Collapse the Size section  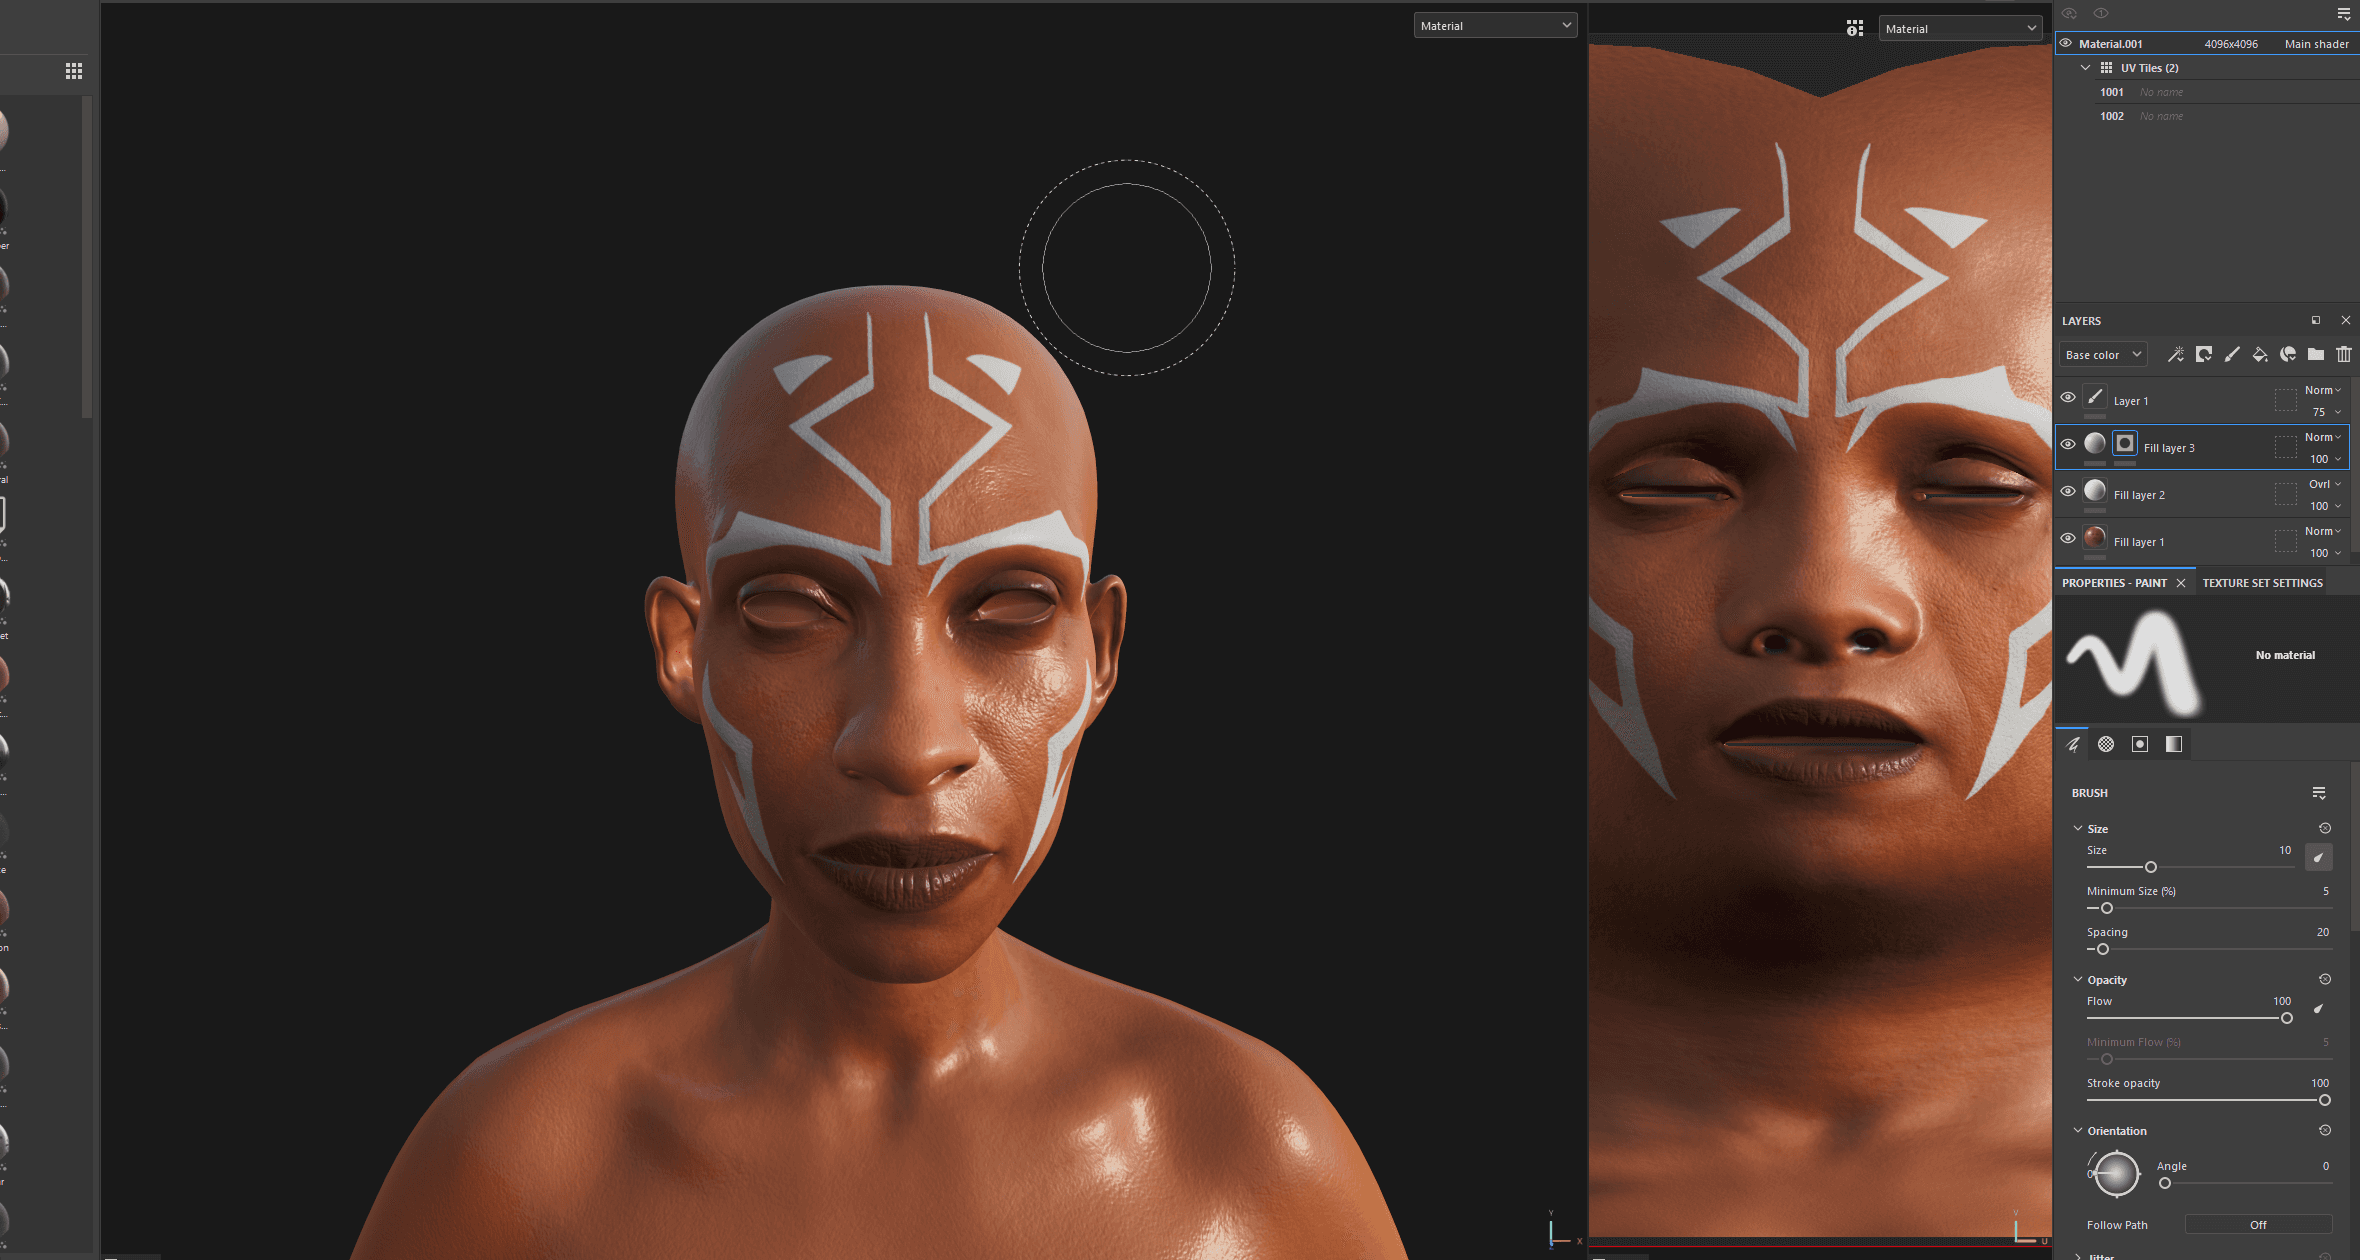pyautogui.click(x=2078, y=828)
